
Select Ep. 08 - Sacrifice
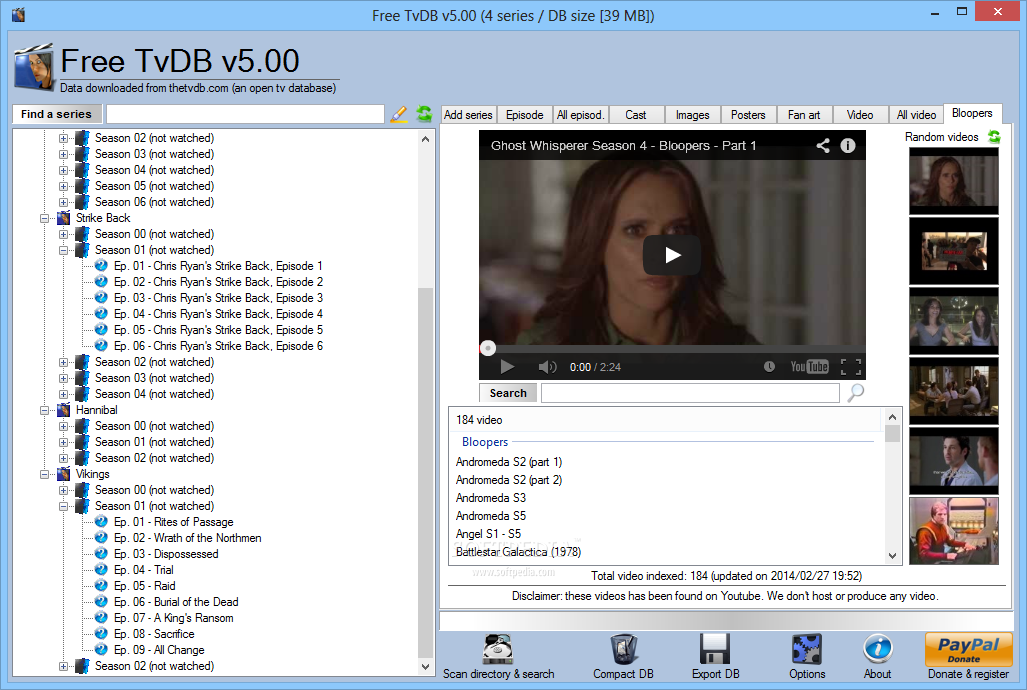click(x=154, y=634)
